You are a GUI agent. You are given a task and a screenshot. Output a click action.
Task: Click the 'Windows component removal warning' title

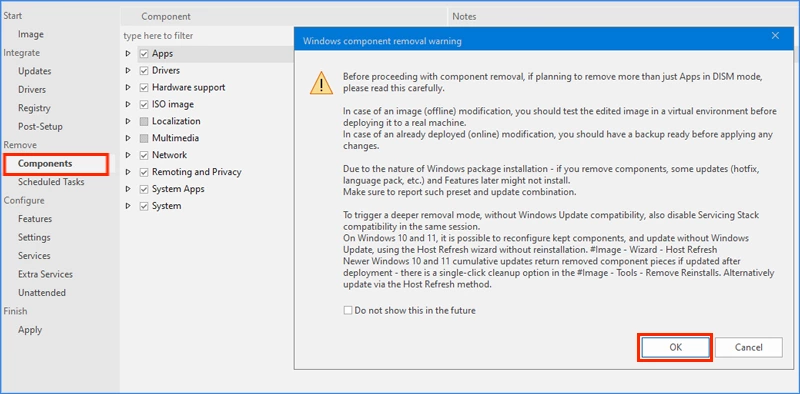(382, 41)
